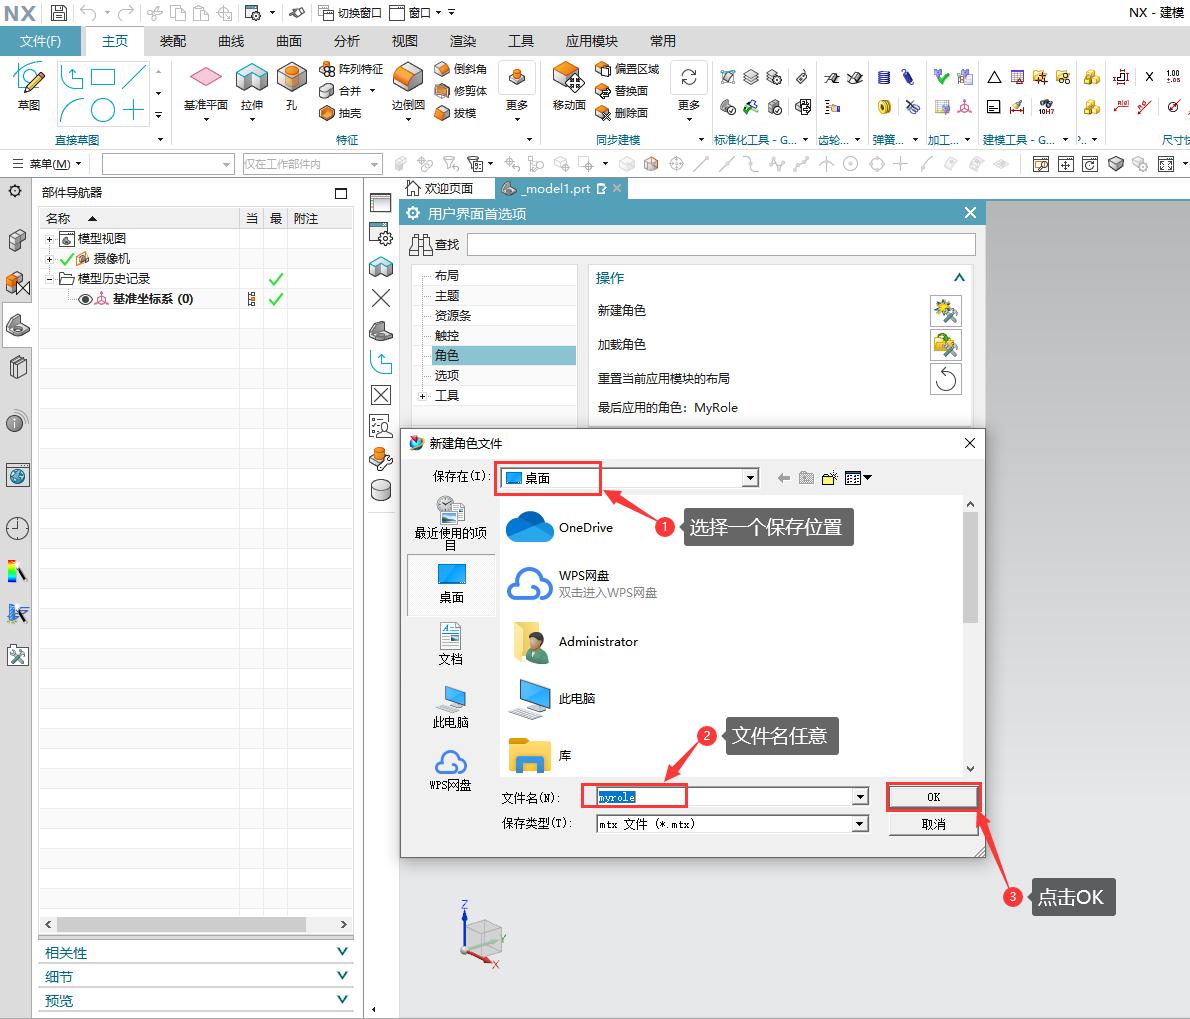The height and width of the screenshot is (1019, 1190).
Task: Click the Datum Plane (基准平面) icon
Action: point(206,82)
